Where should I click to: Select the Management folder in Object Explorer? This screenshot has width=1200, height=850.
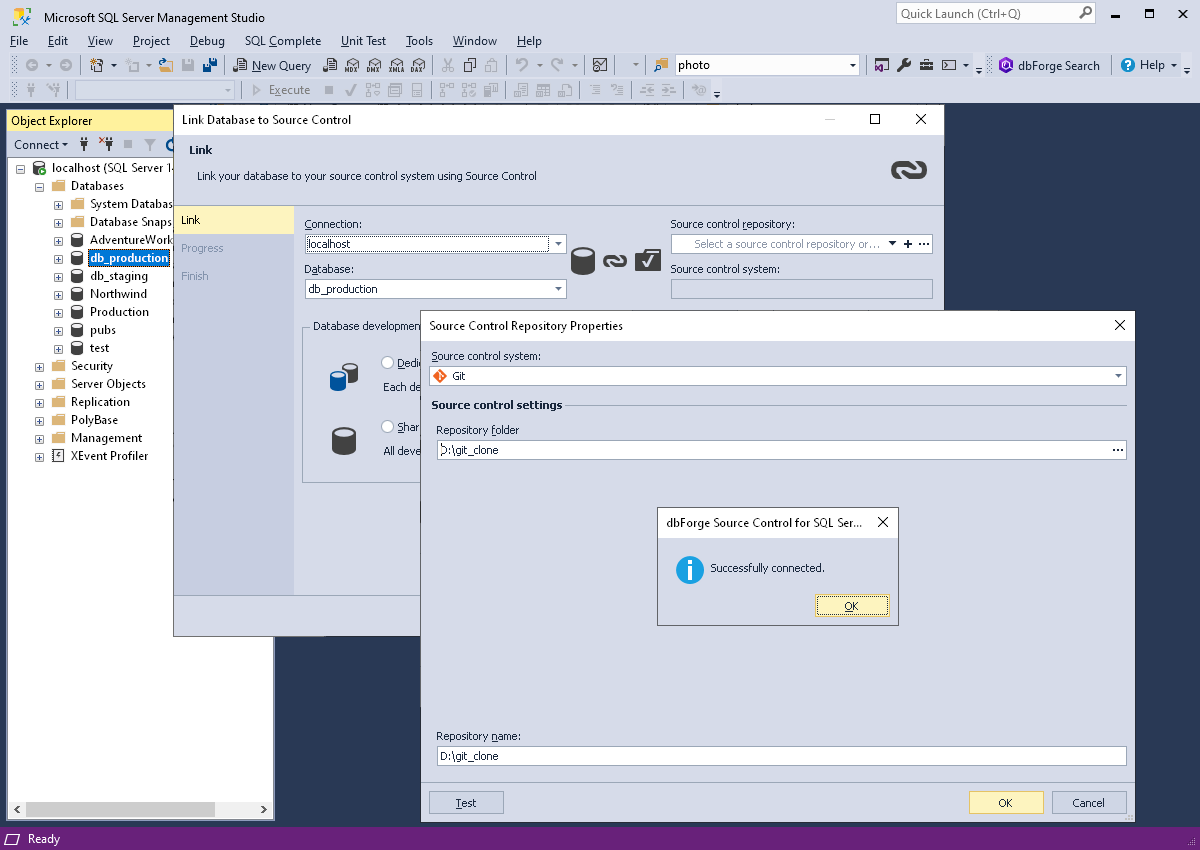pyautogui.click(x=106, y=438)
